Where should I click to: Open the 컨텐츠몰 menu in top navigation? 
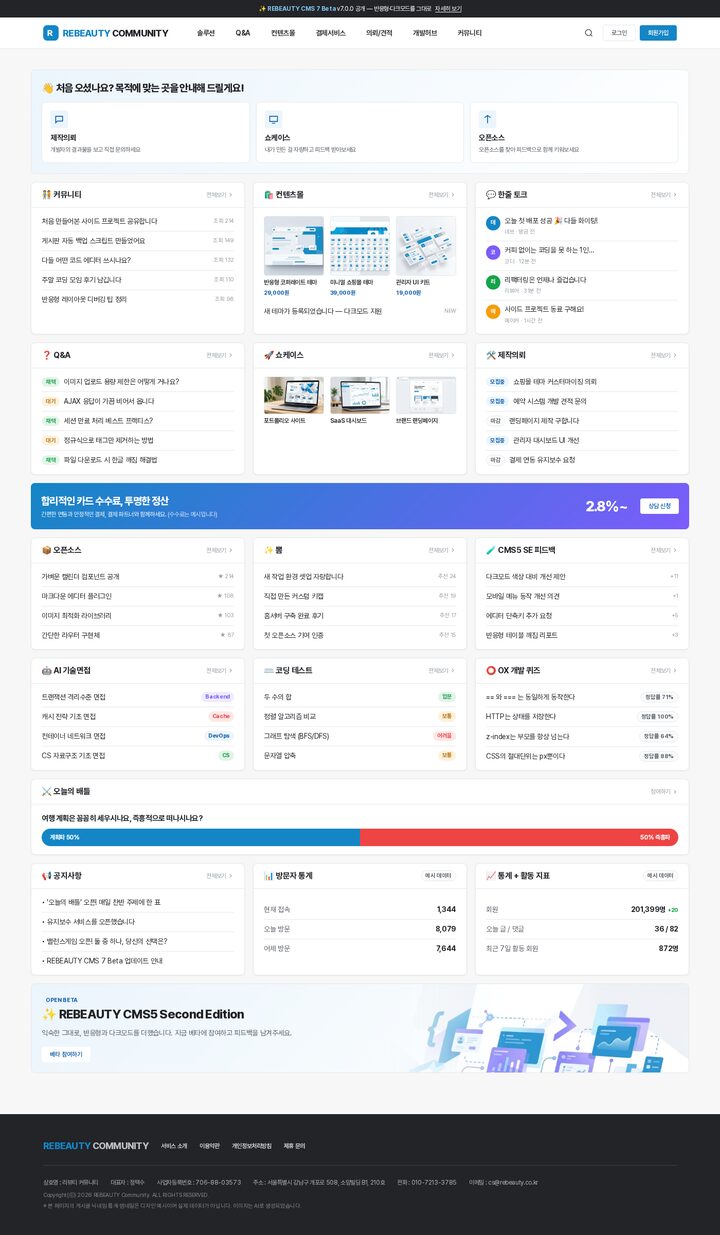283,33
